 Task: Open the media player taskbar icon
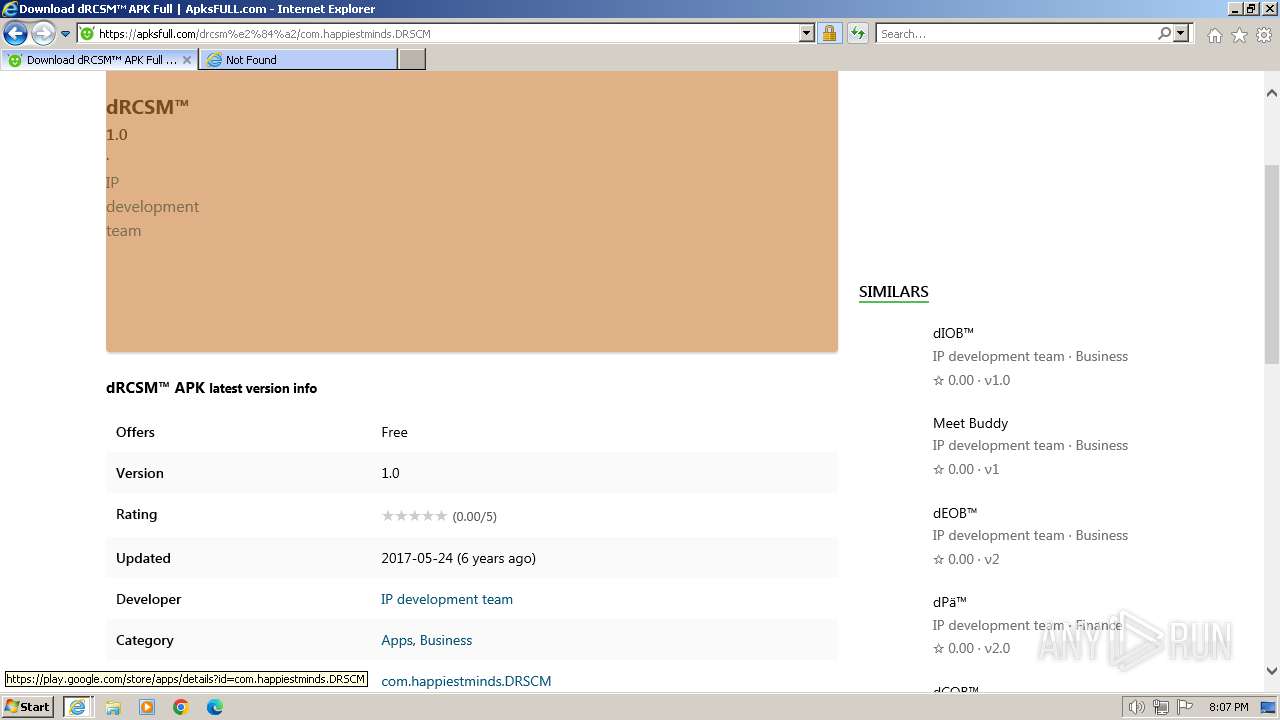point(147,707)
